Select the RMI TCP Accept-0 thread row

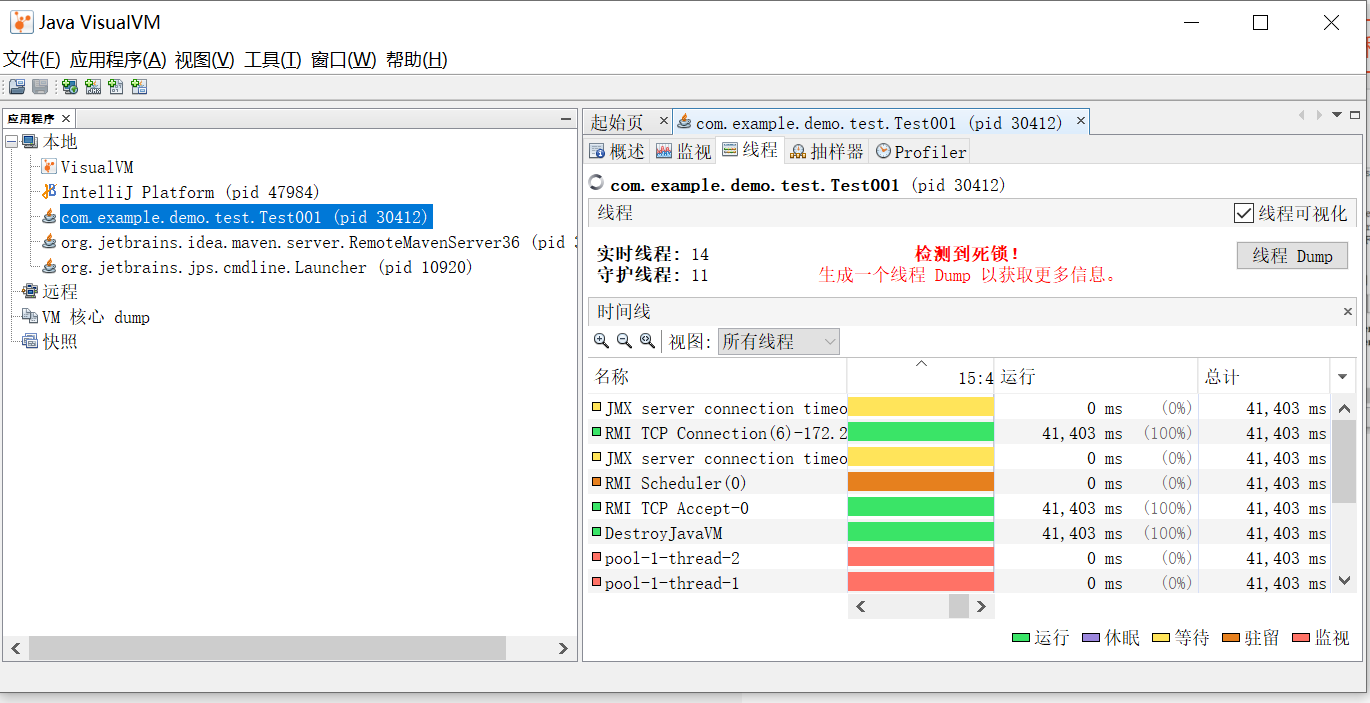[x=959, y=508]
